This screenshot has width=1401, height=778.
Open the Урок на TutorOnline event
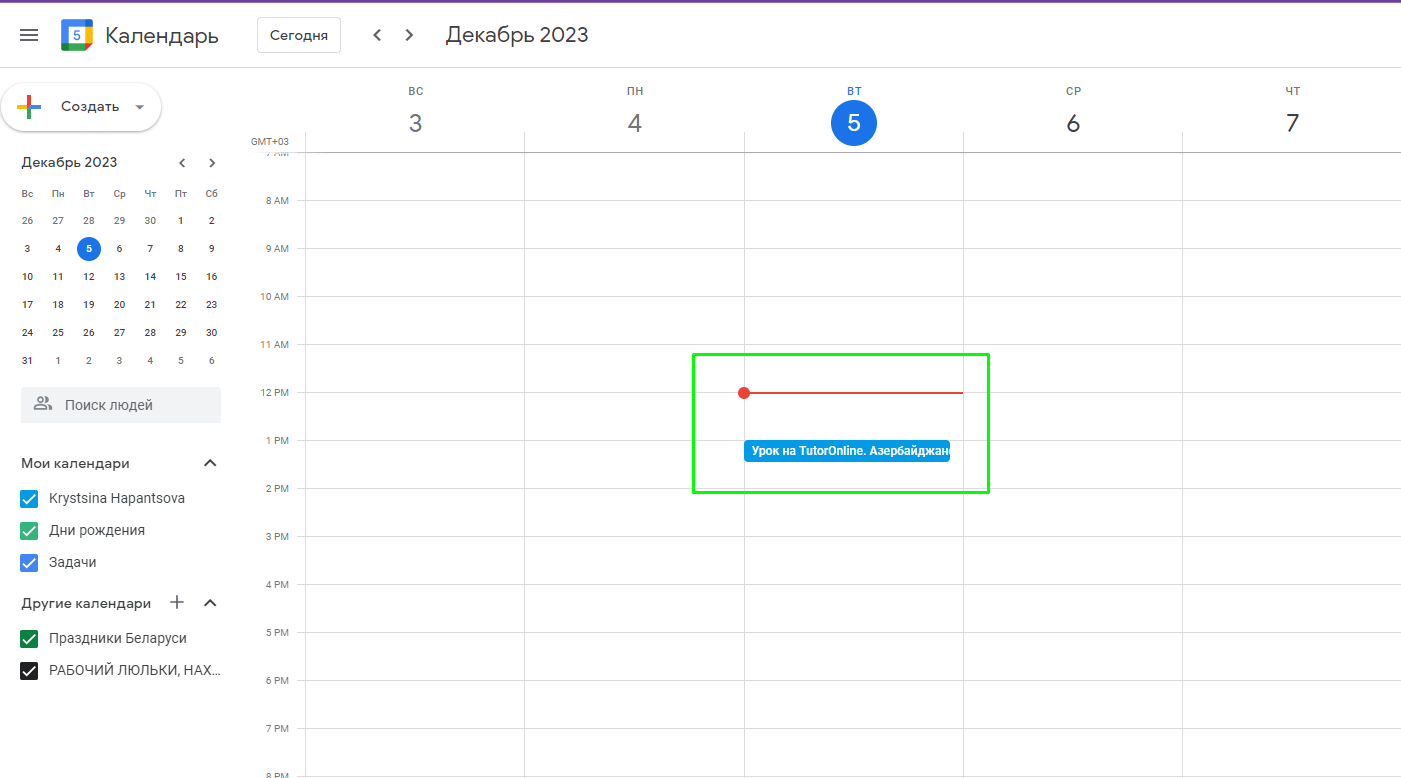pyautogui.click(x=847, y=451)
